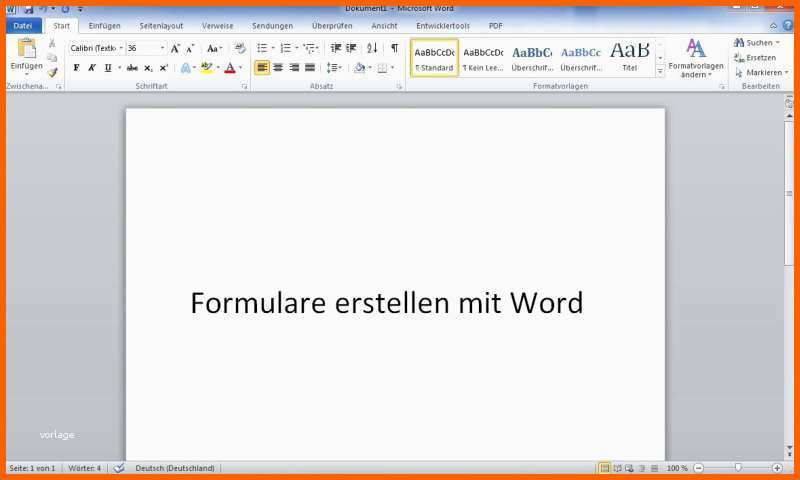800x480 pixels.
Task: Toggle italic formatting (K)
Action: [x=92, y=68]
